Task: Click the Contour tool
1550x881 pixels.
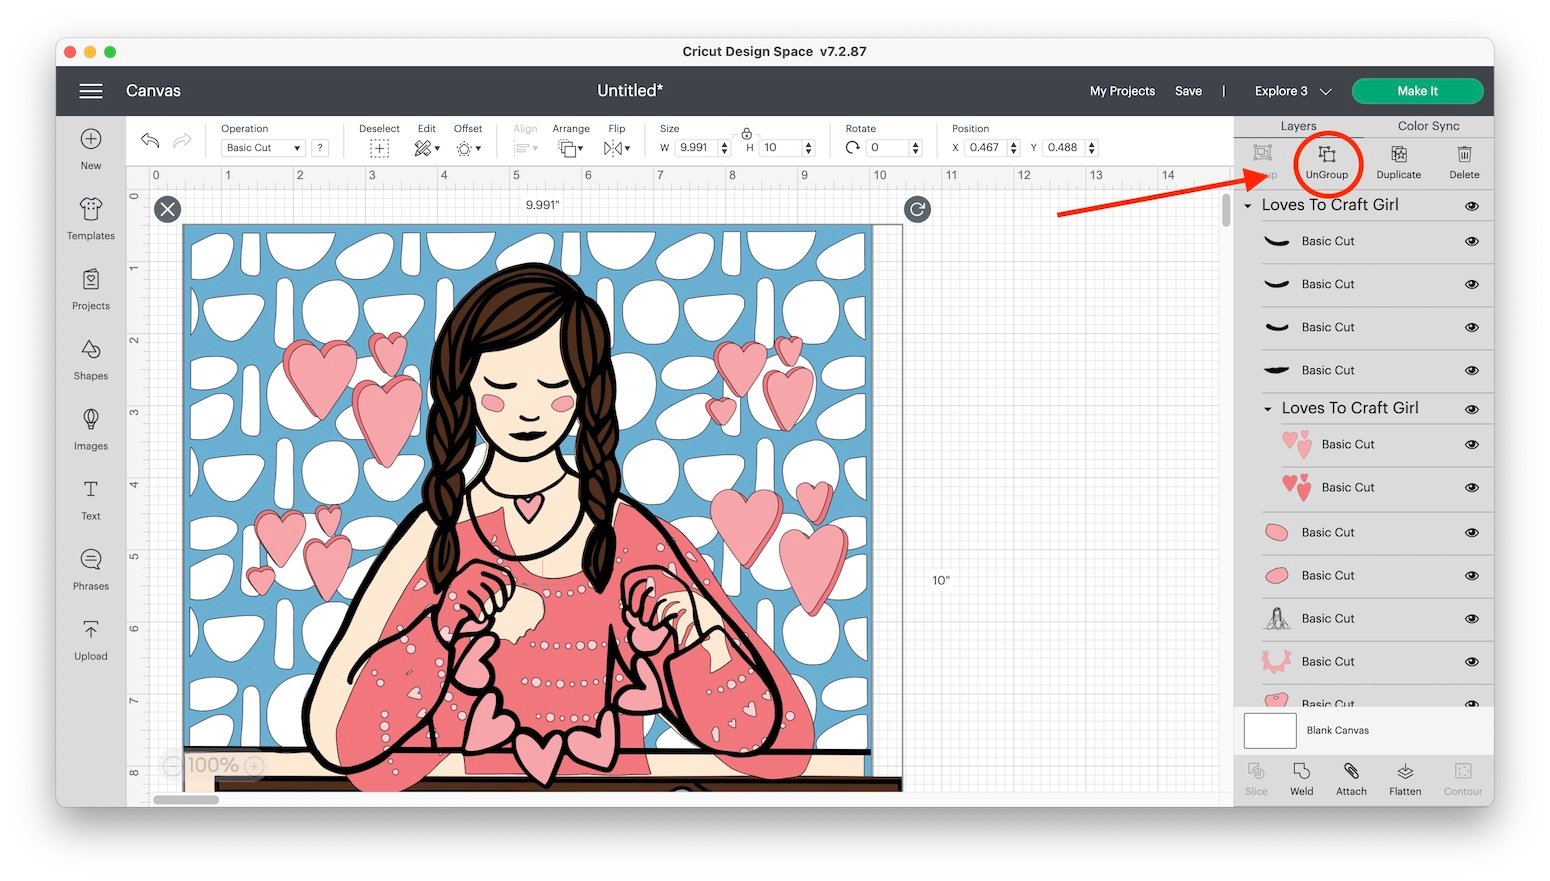Action: pyautogui.click(x=1463, y=778)
